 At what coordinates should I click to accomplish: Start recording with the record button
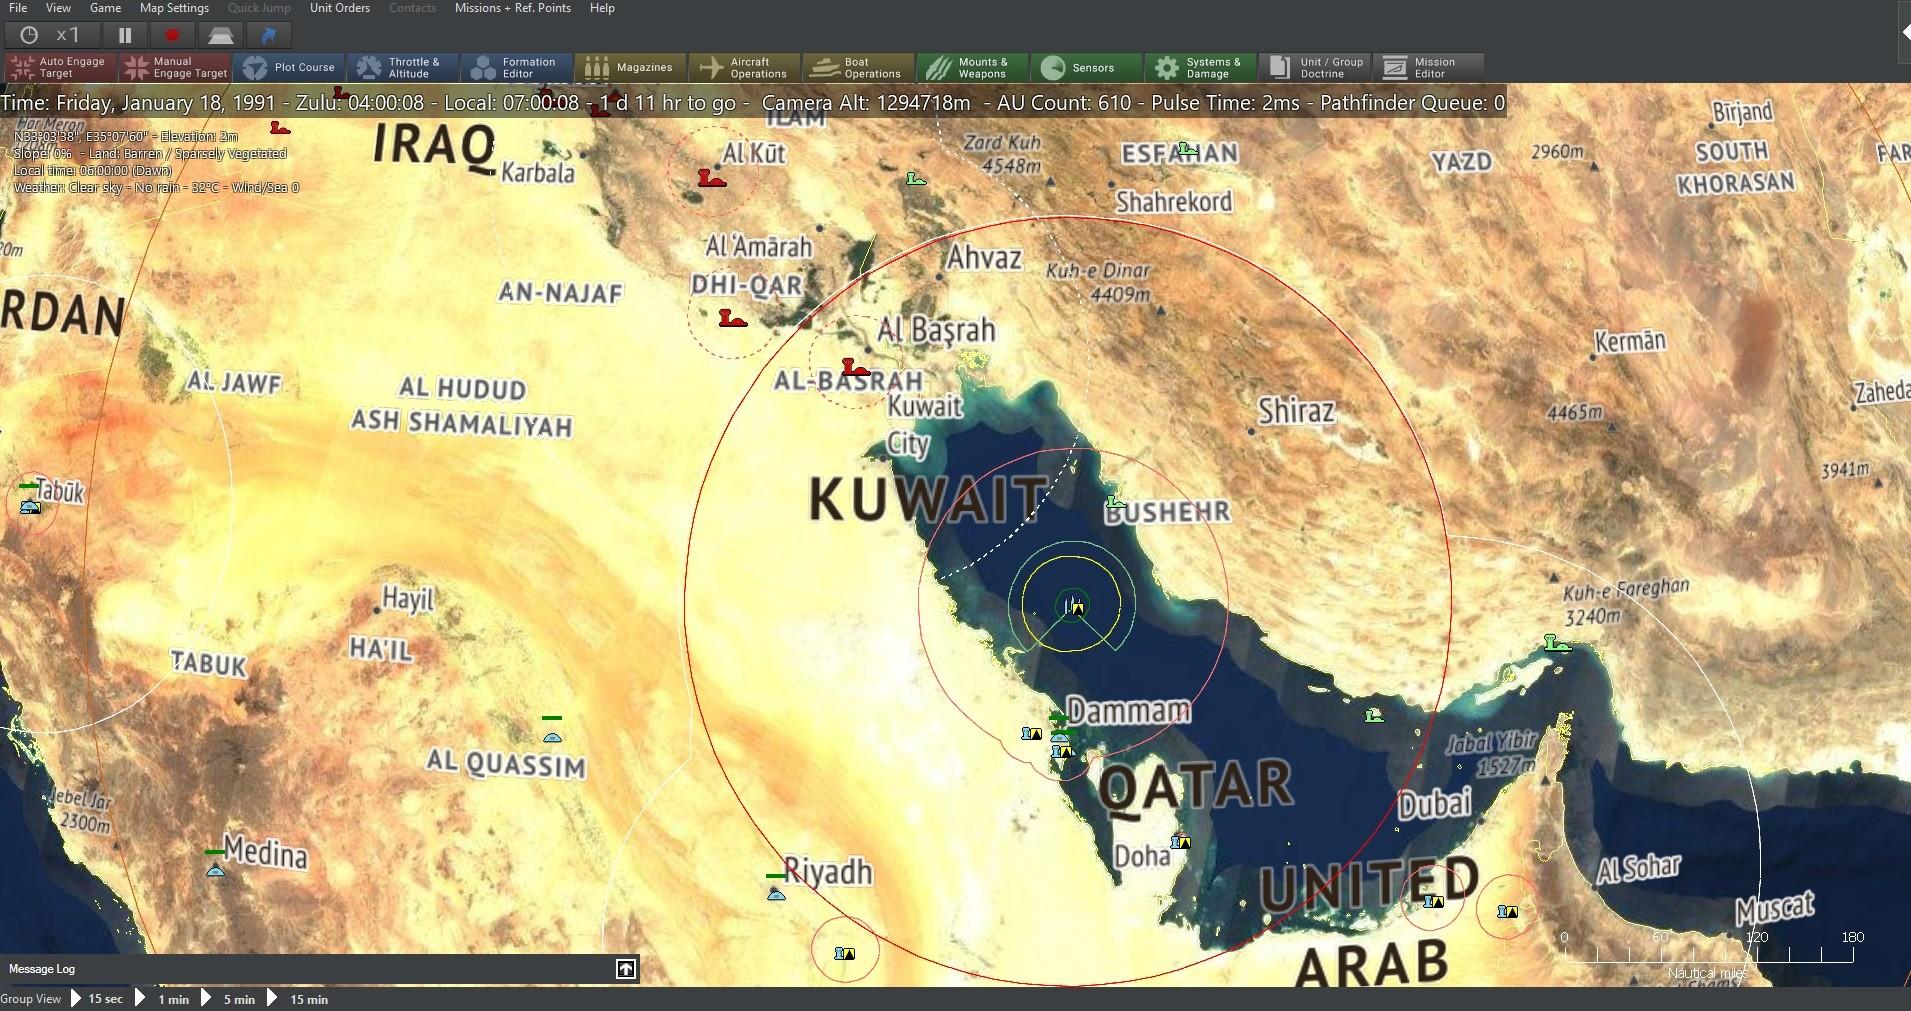[x=171, y=34]
